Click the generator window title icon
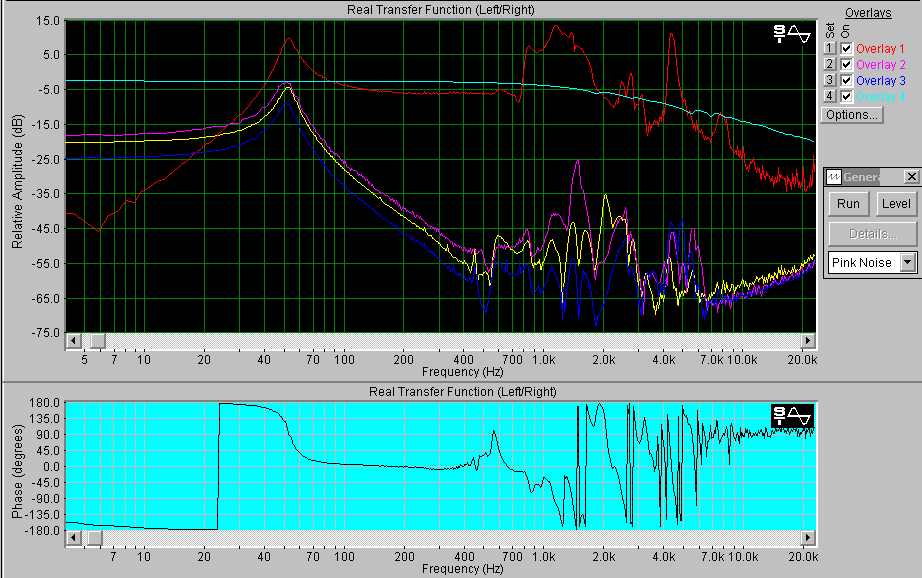This screenshot has width=922, height=578. pos(834,176)
